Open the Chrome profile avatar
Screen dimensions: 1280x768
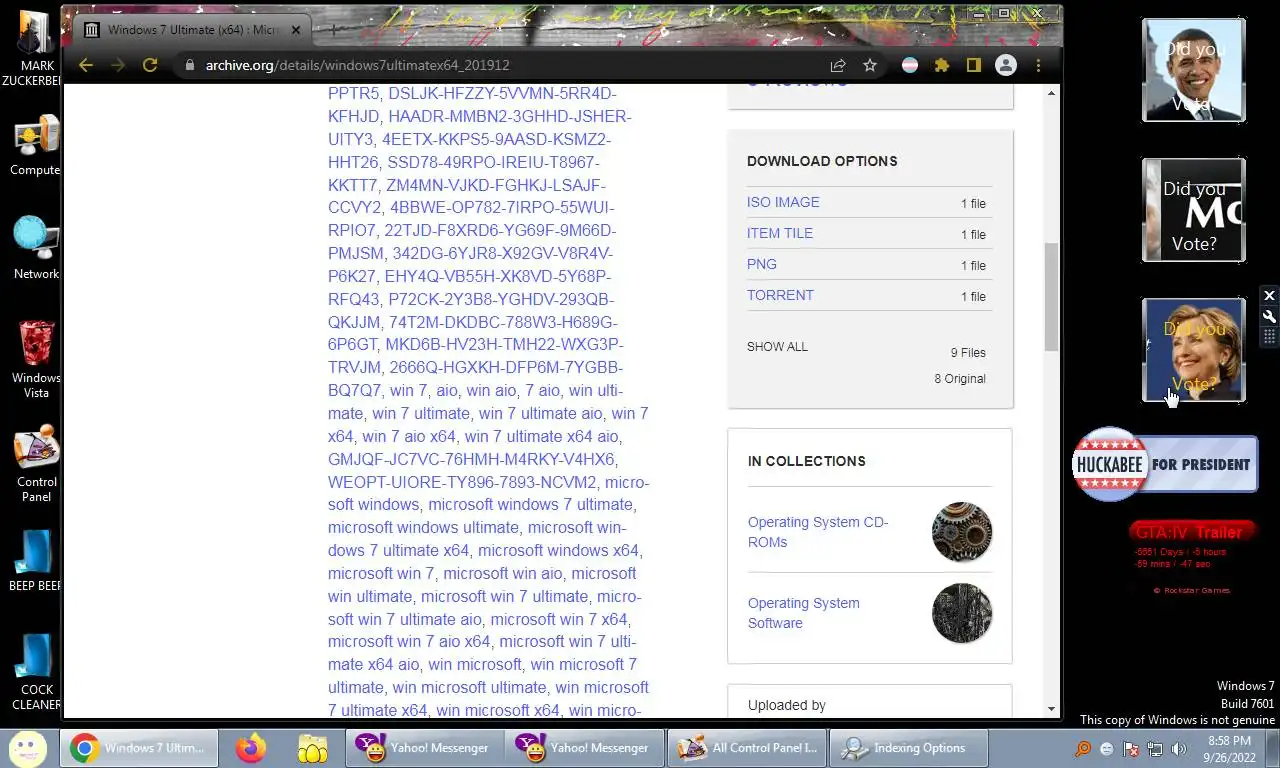click(1006, 65)
